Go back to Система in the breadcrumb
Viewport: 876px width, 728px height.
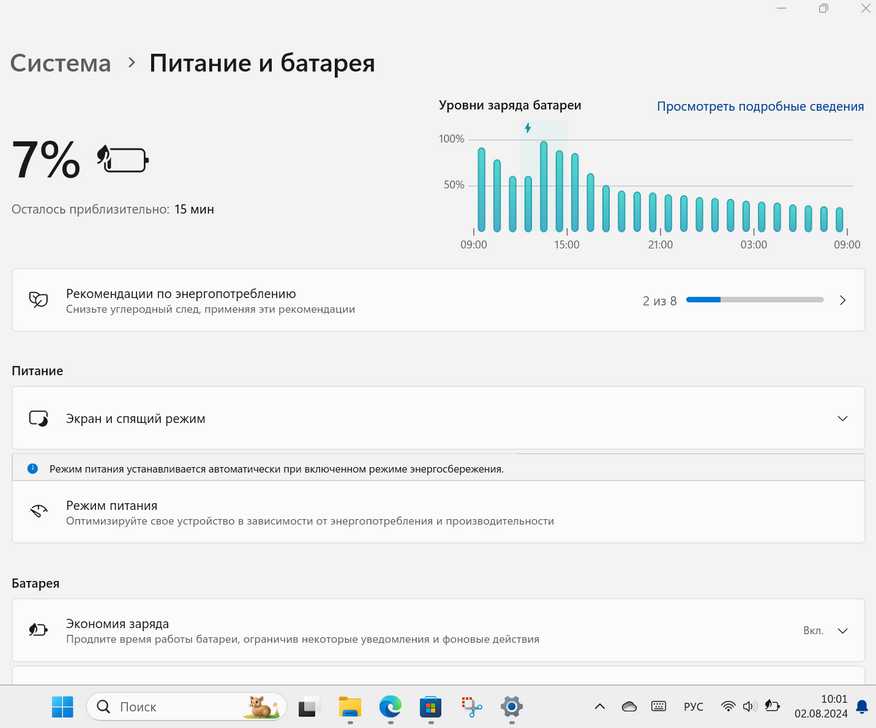point(61,64)
